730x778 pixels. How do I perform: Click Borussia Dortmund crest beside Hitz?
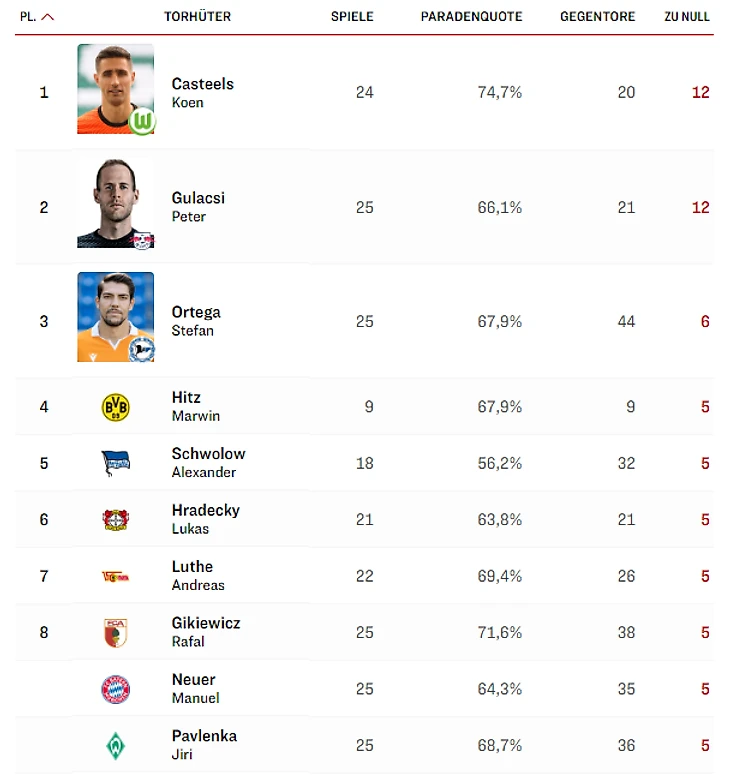pos(116,406)
